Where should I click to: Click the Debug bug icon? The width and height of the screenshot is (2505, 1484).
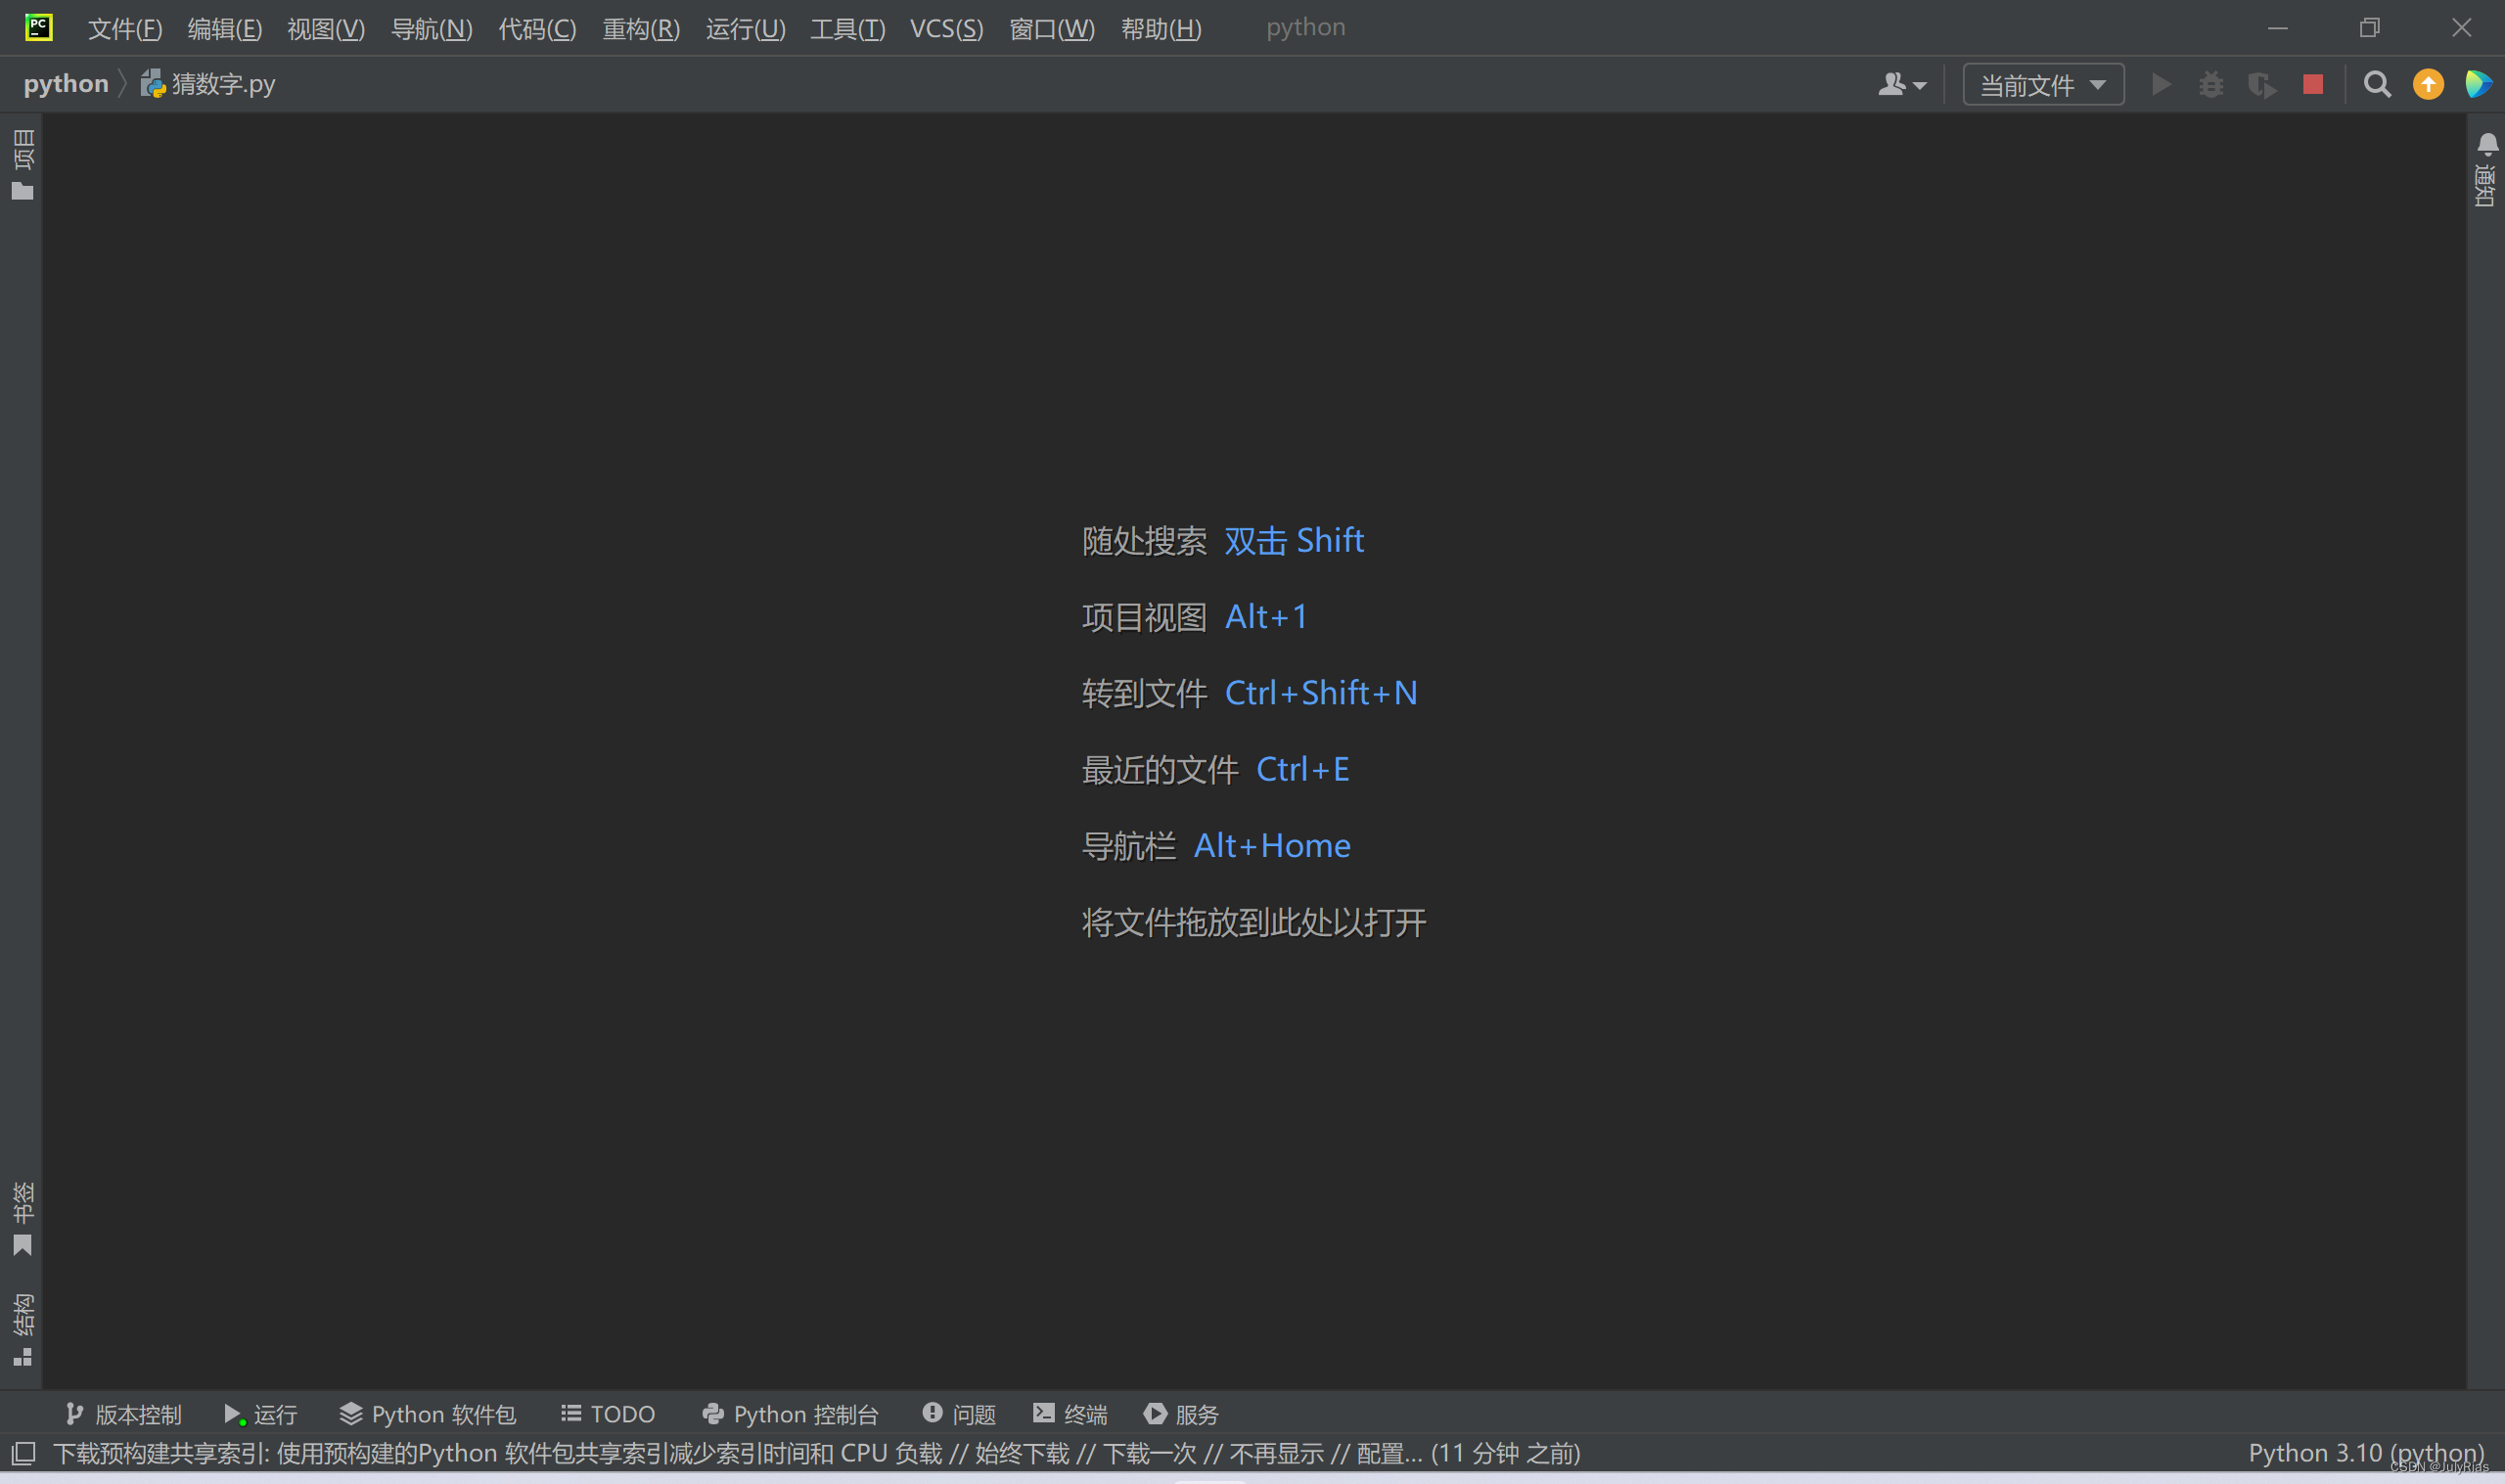[2211, 85]
